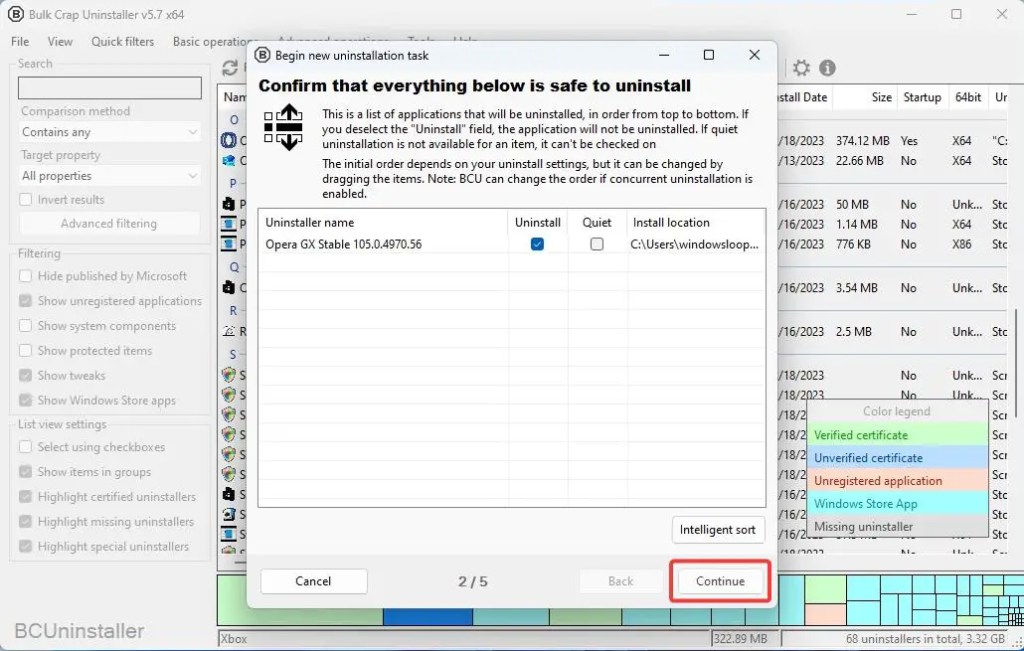Image resolution: width=1024 pixels, height=651 pixels.
Task: Select the Opera GX Stable 105.0.4970.56 row
Action: click(511, 244)
